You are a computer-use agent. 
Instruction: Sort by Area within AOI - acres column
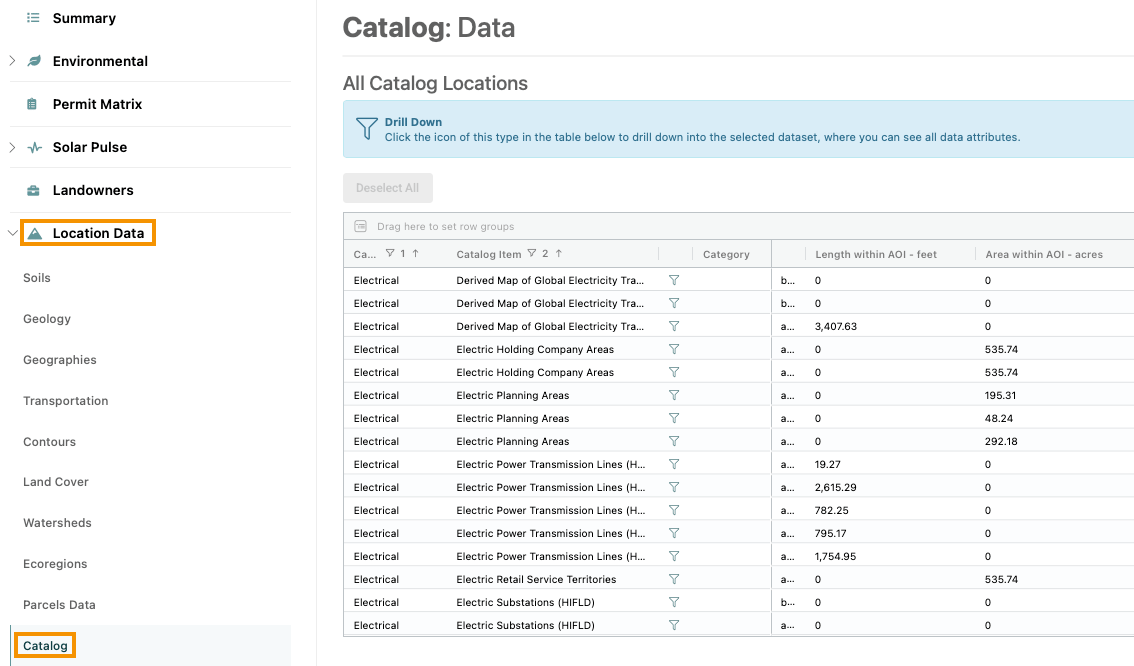(1044, 255)
